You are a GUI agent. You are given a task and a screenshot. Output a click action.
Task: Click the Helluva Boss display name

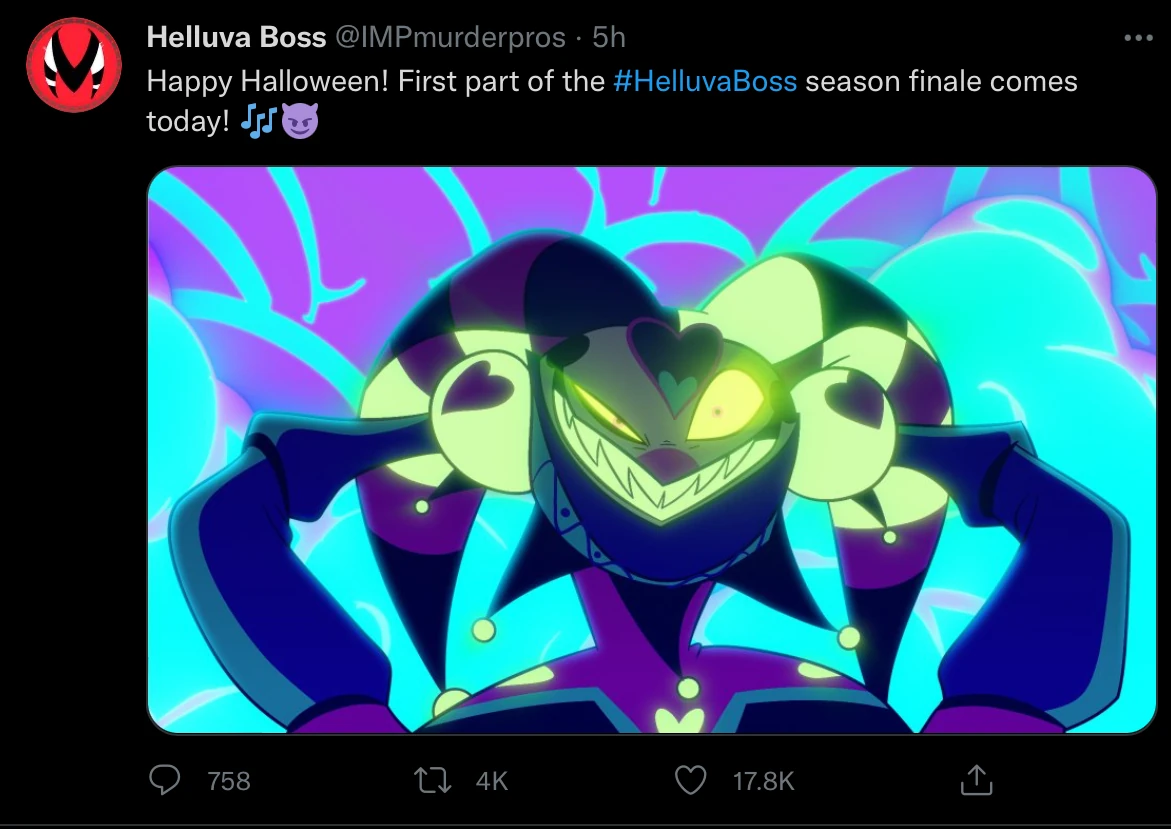236,36
